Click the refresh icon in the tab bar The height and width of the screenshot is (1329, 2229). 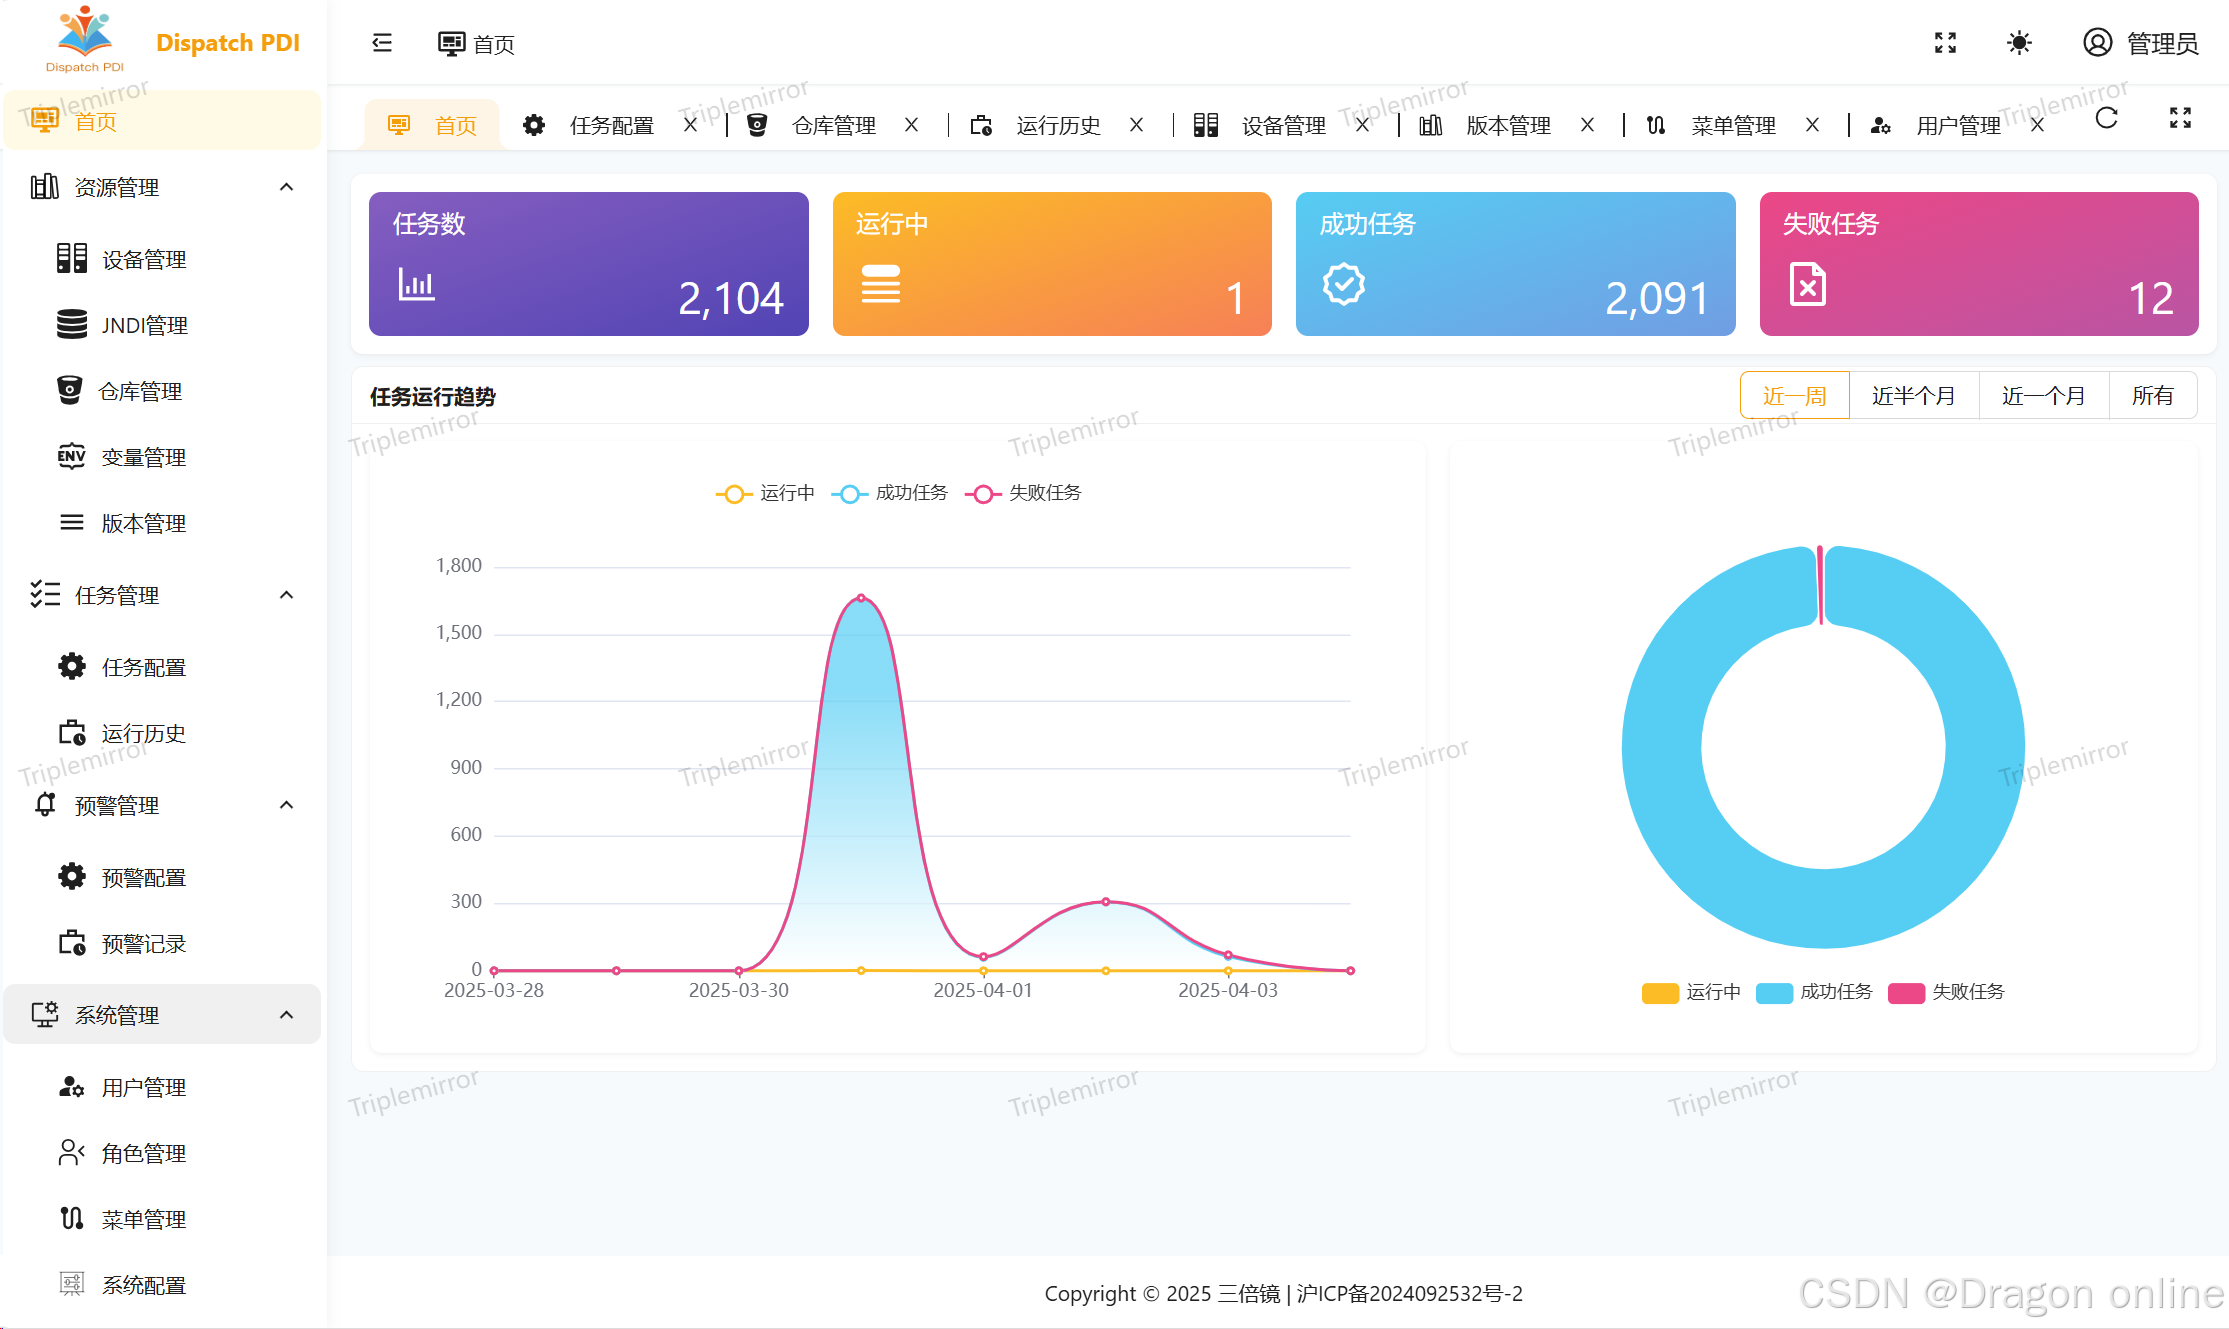pyautogui.click(x=2106, y=119)
